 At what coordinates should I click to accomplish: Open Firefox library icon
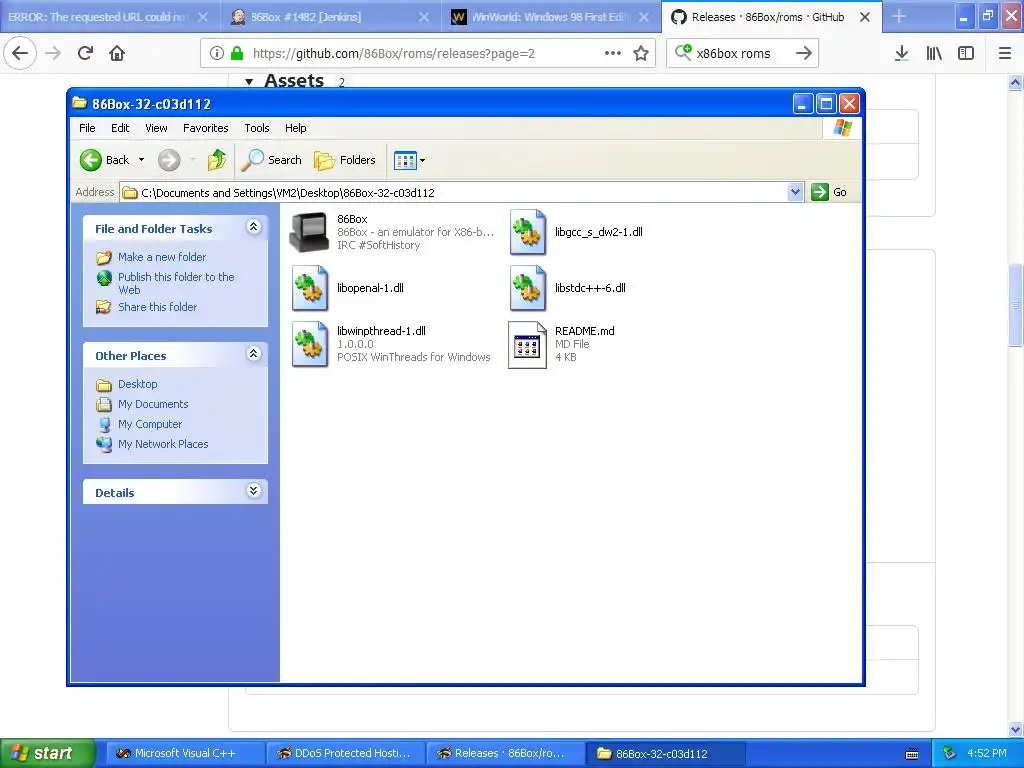pos(934,54)
